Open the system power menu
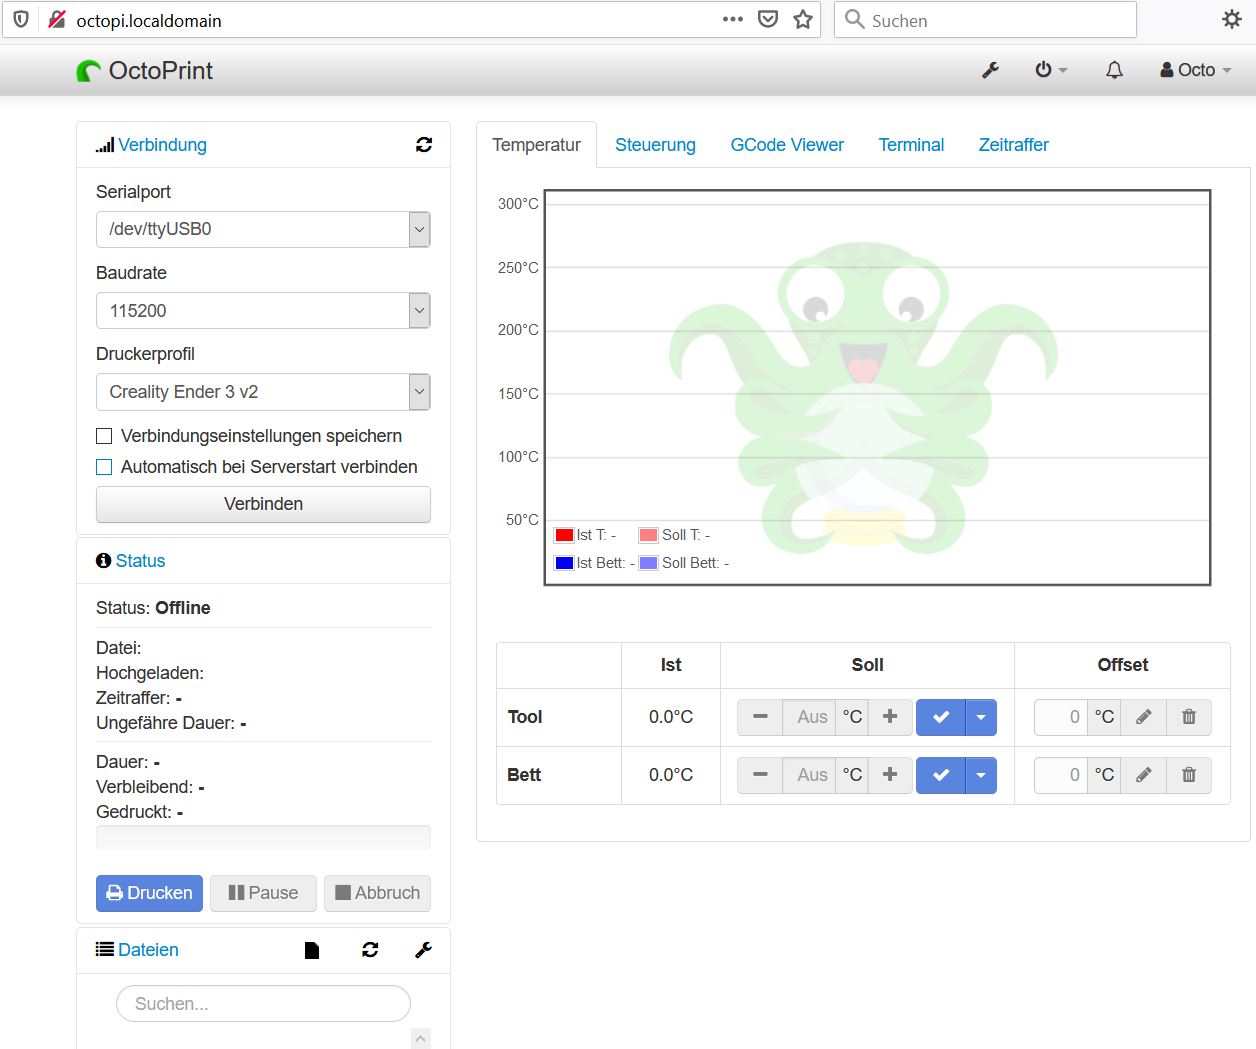Screen dimensions: 1256x1049 point(1050,70)
